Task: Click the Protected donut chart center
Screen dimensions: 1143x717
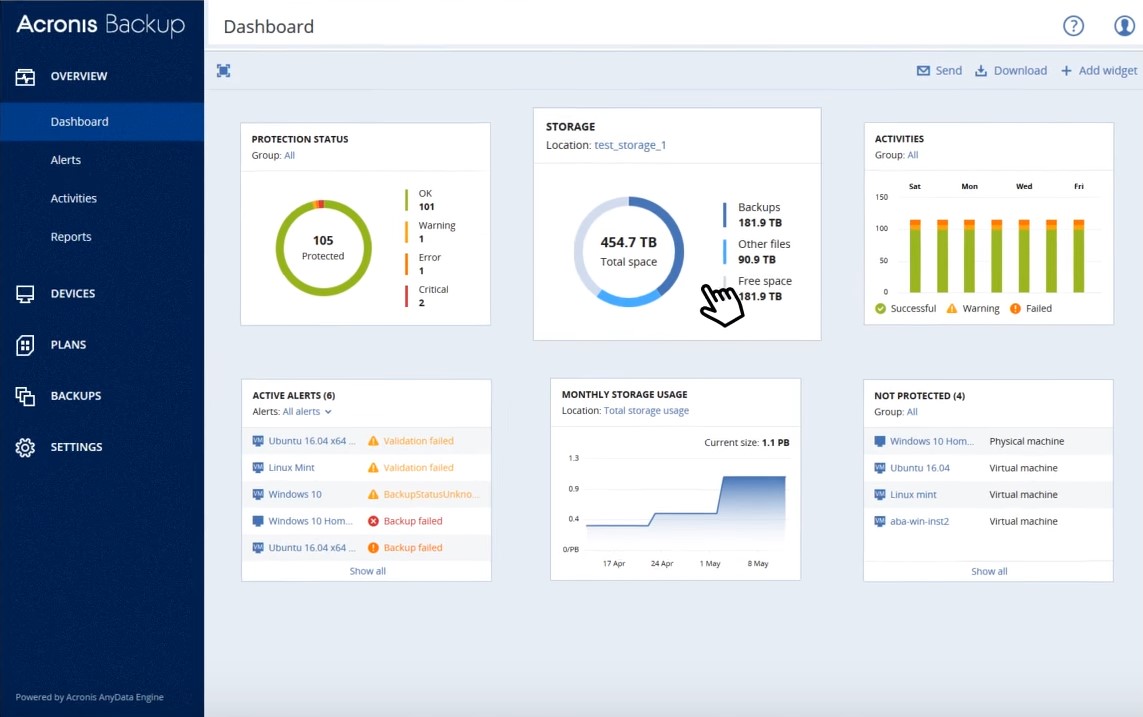Action: (x=323, y=247)
